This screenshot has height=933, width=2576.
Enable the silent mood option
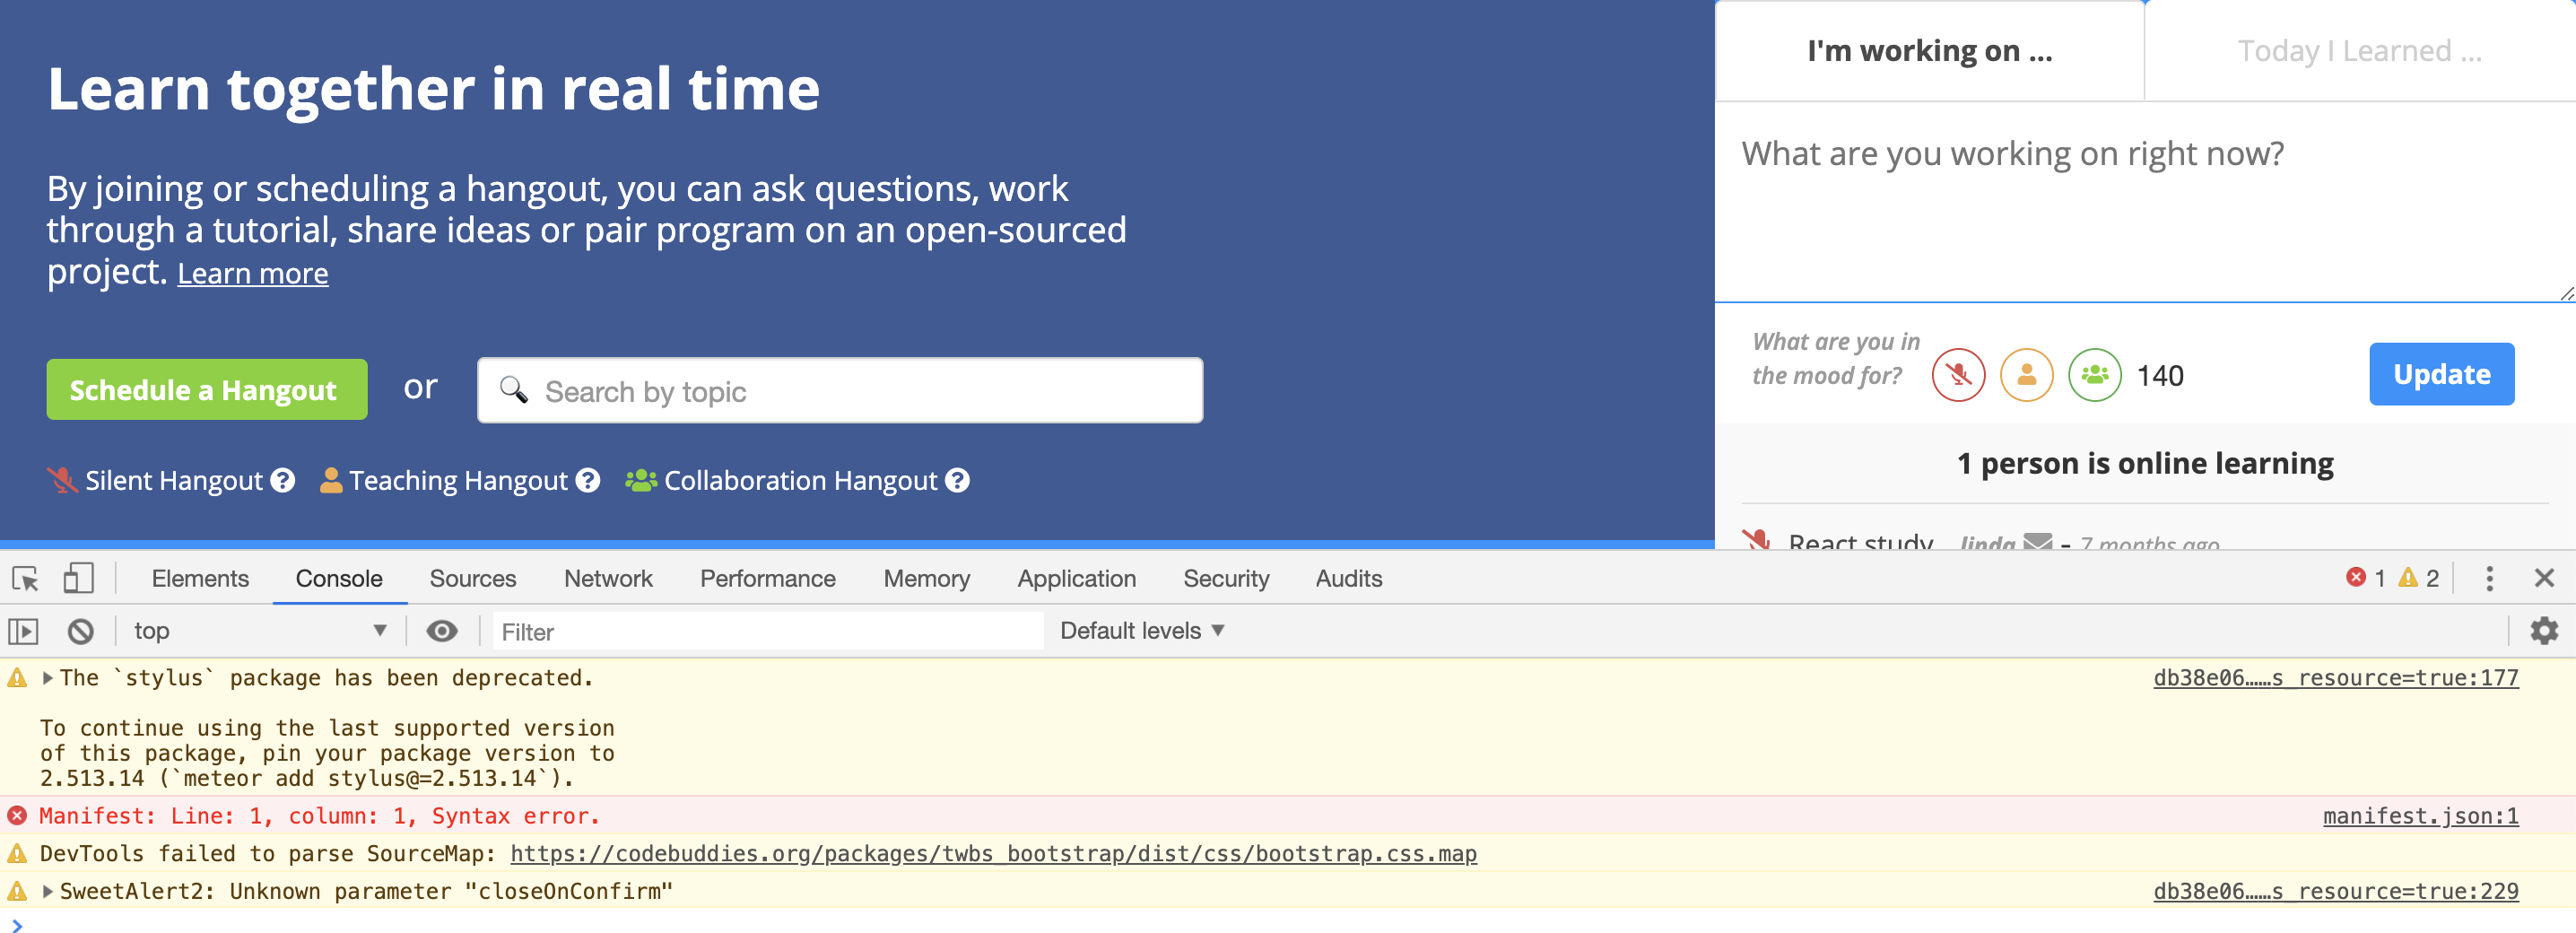[1958, 374]
